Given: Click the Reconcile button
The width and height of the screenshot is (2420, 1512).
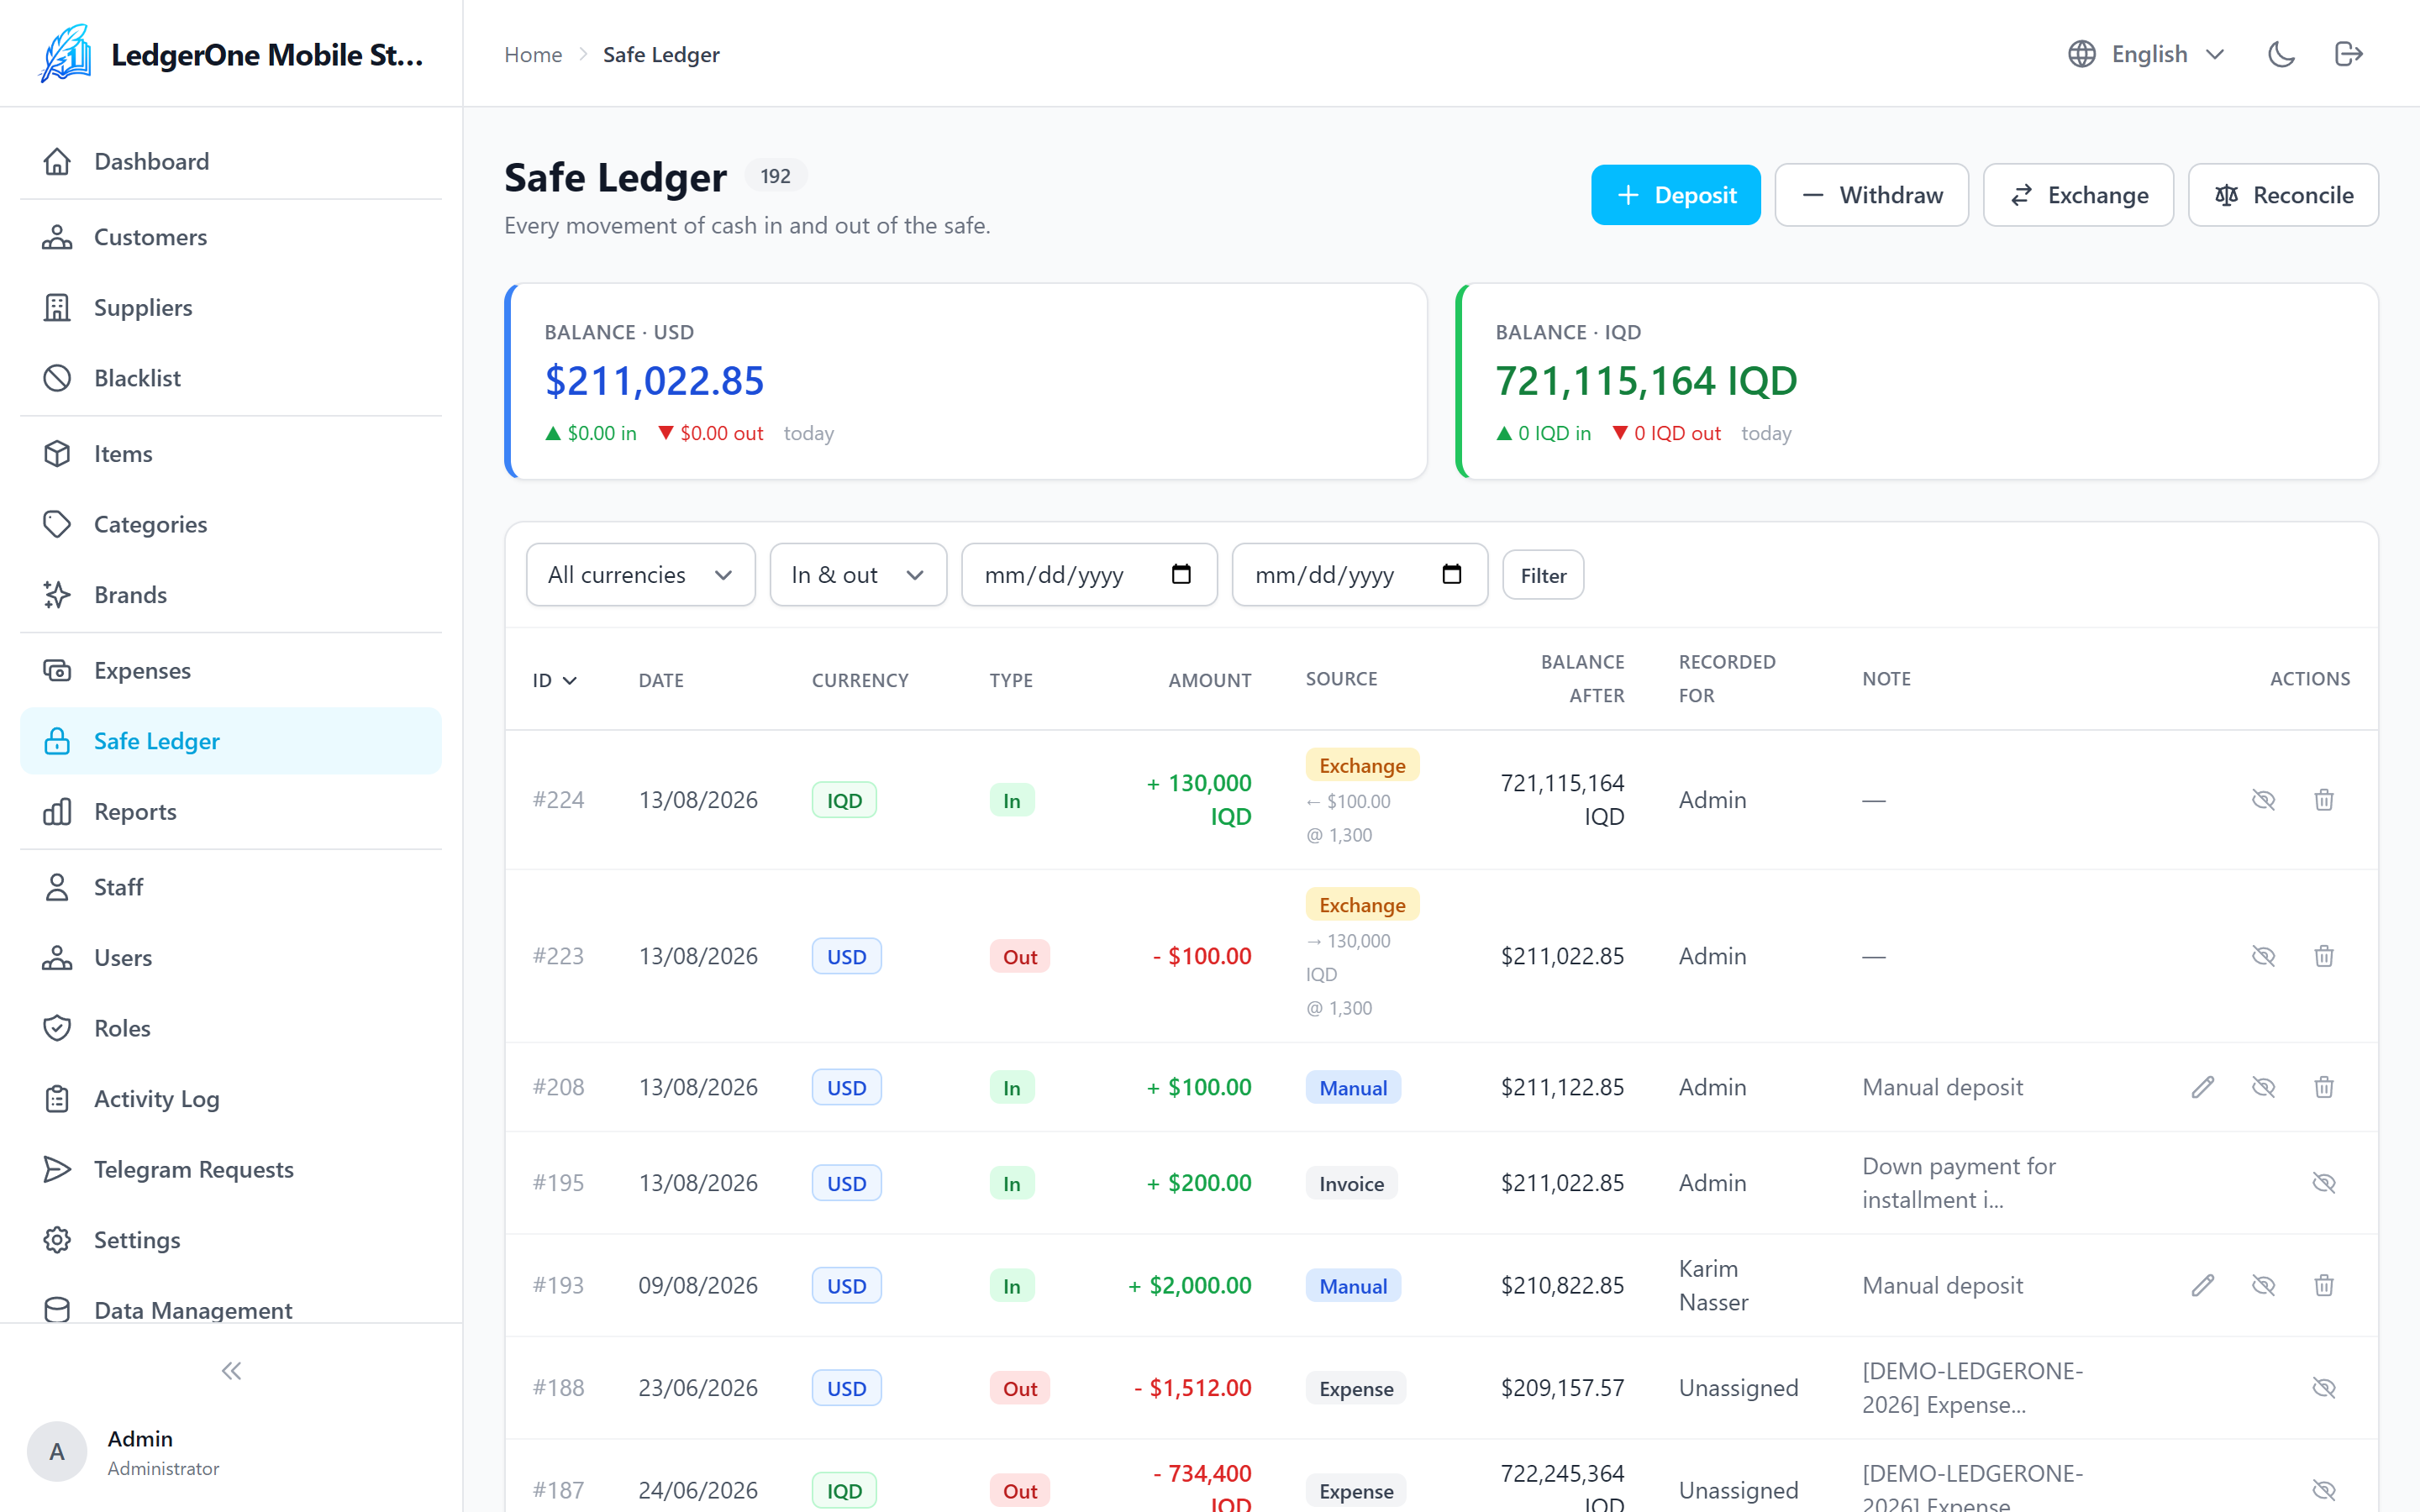Looking at the screenshot, I should (2283, 194).
